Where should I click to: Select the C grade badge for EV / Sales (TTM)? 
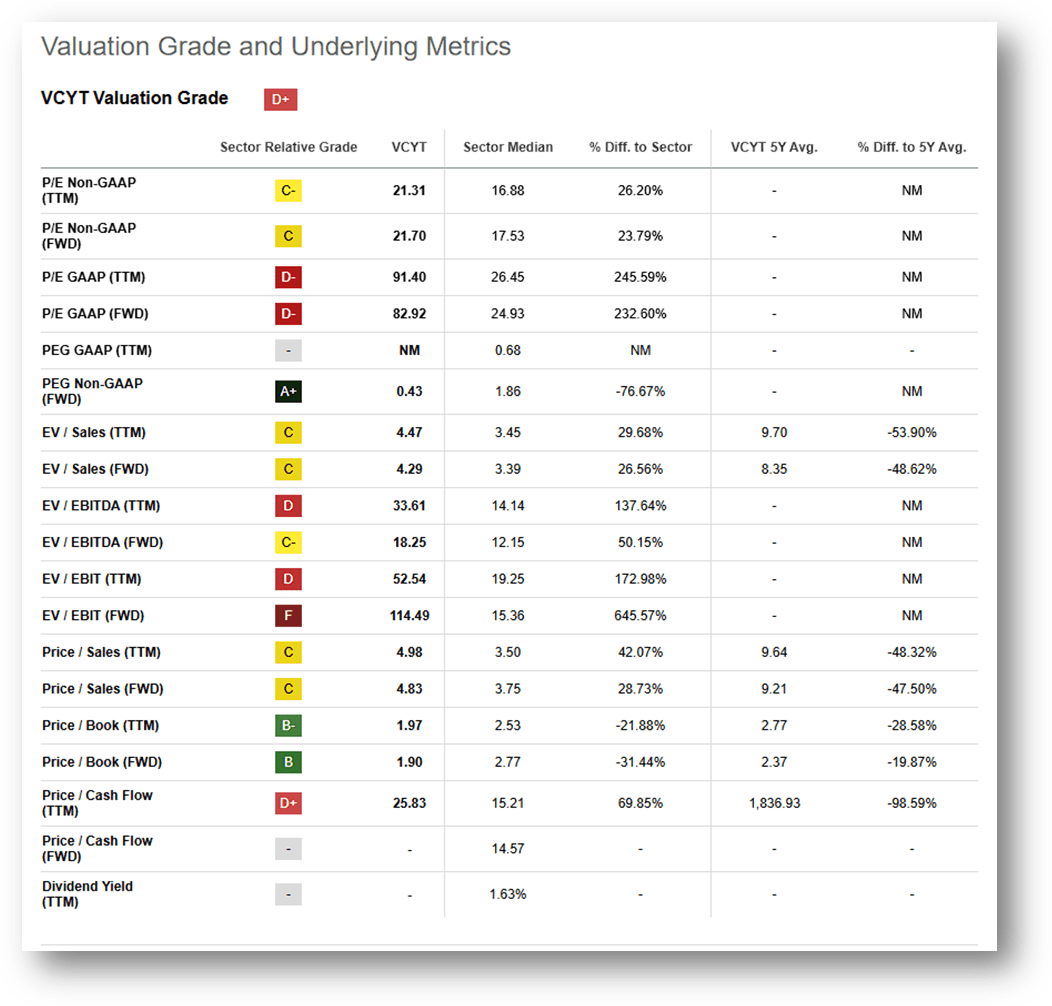(x=288, y=432)
